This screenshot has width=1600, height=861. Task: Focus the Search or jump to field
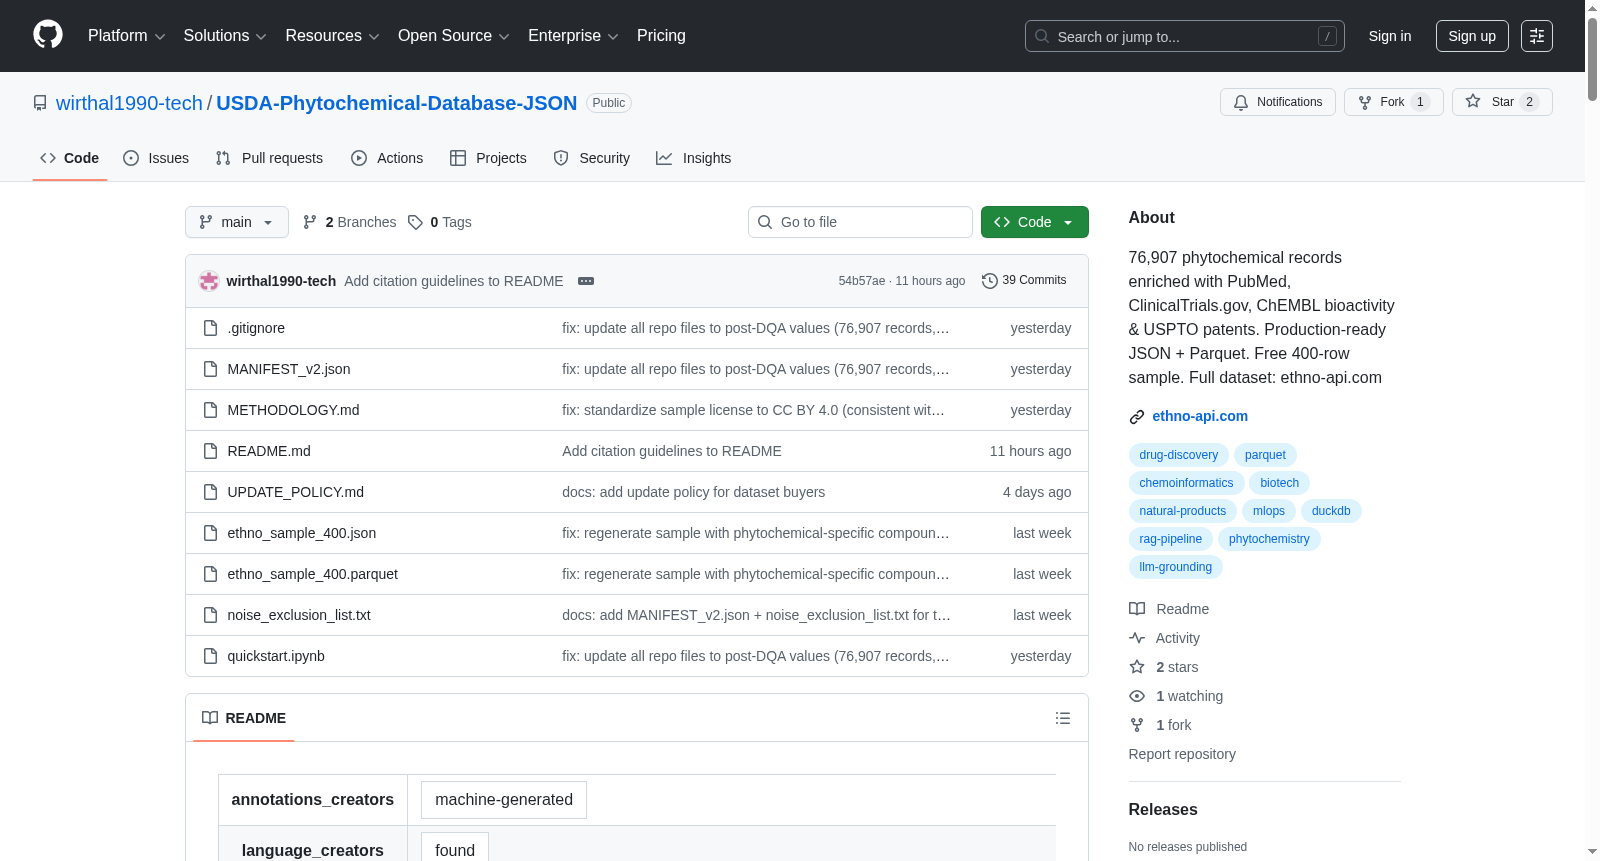coord(1185,36)
